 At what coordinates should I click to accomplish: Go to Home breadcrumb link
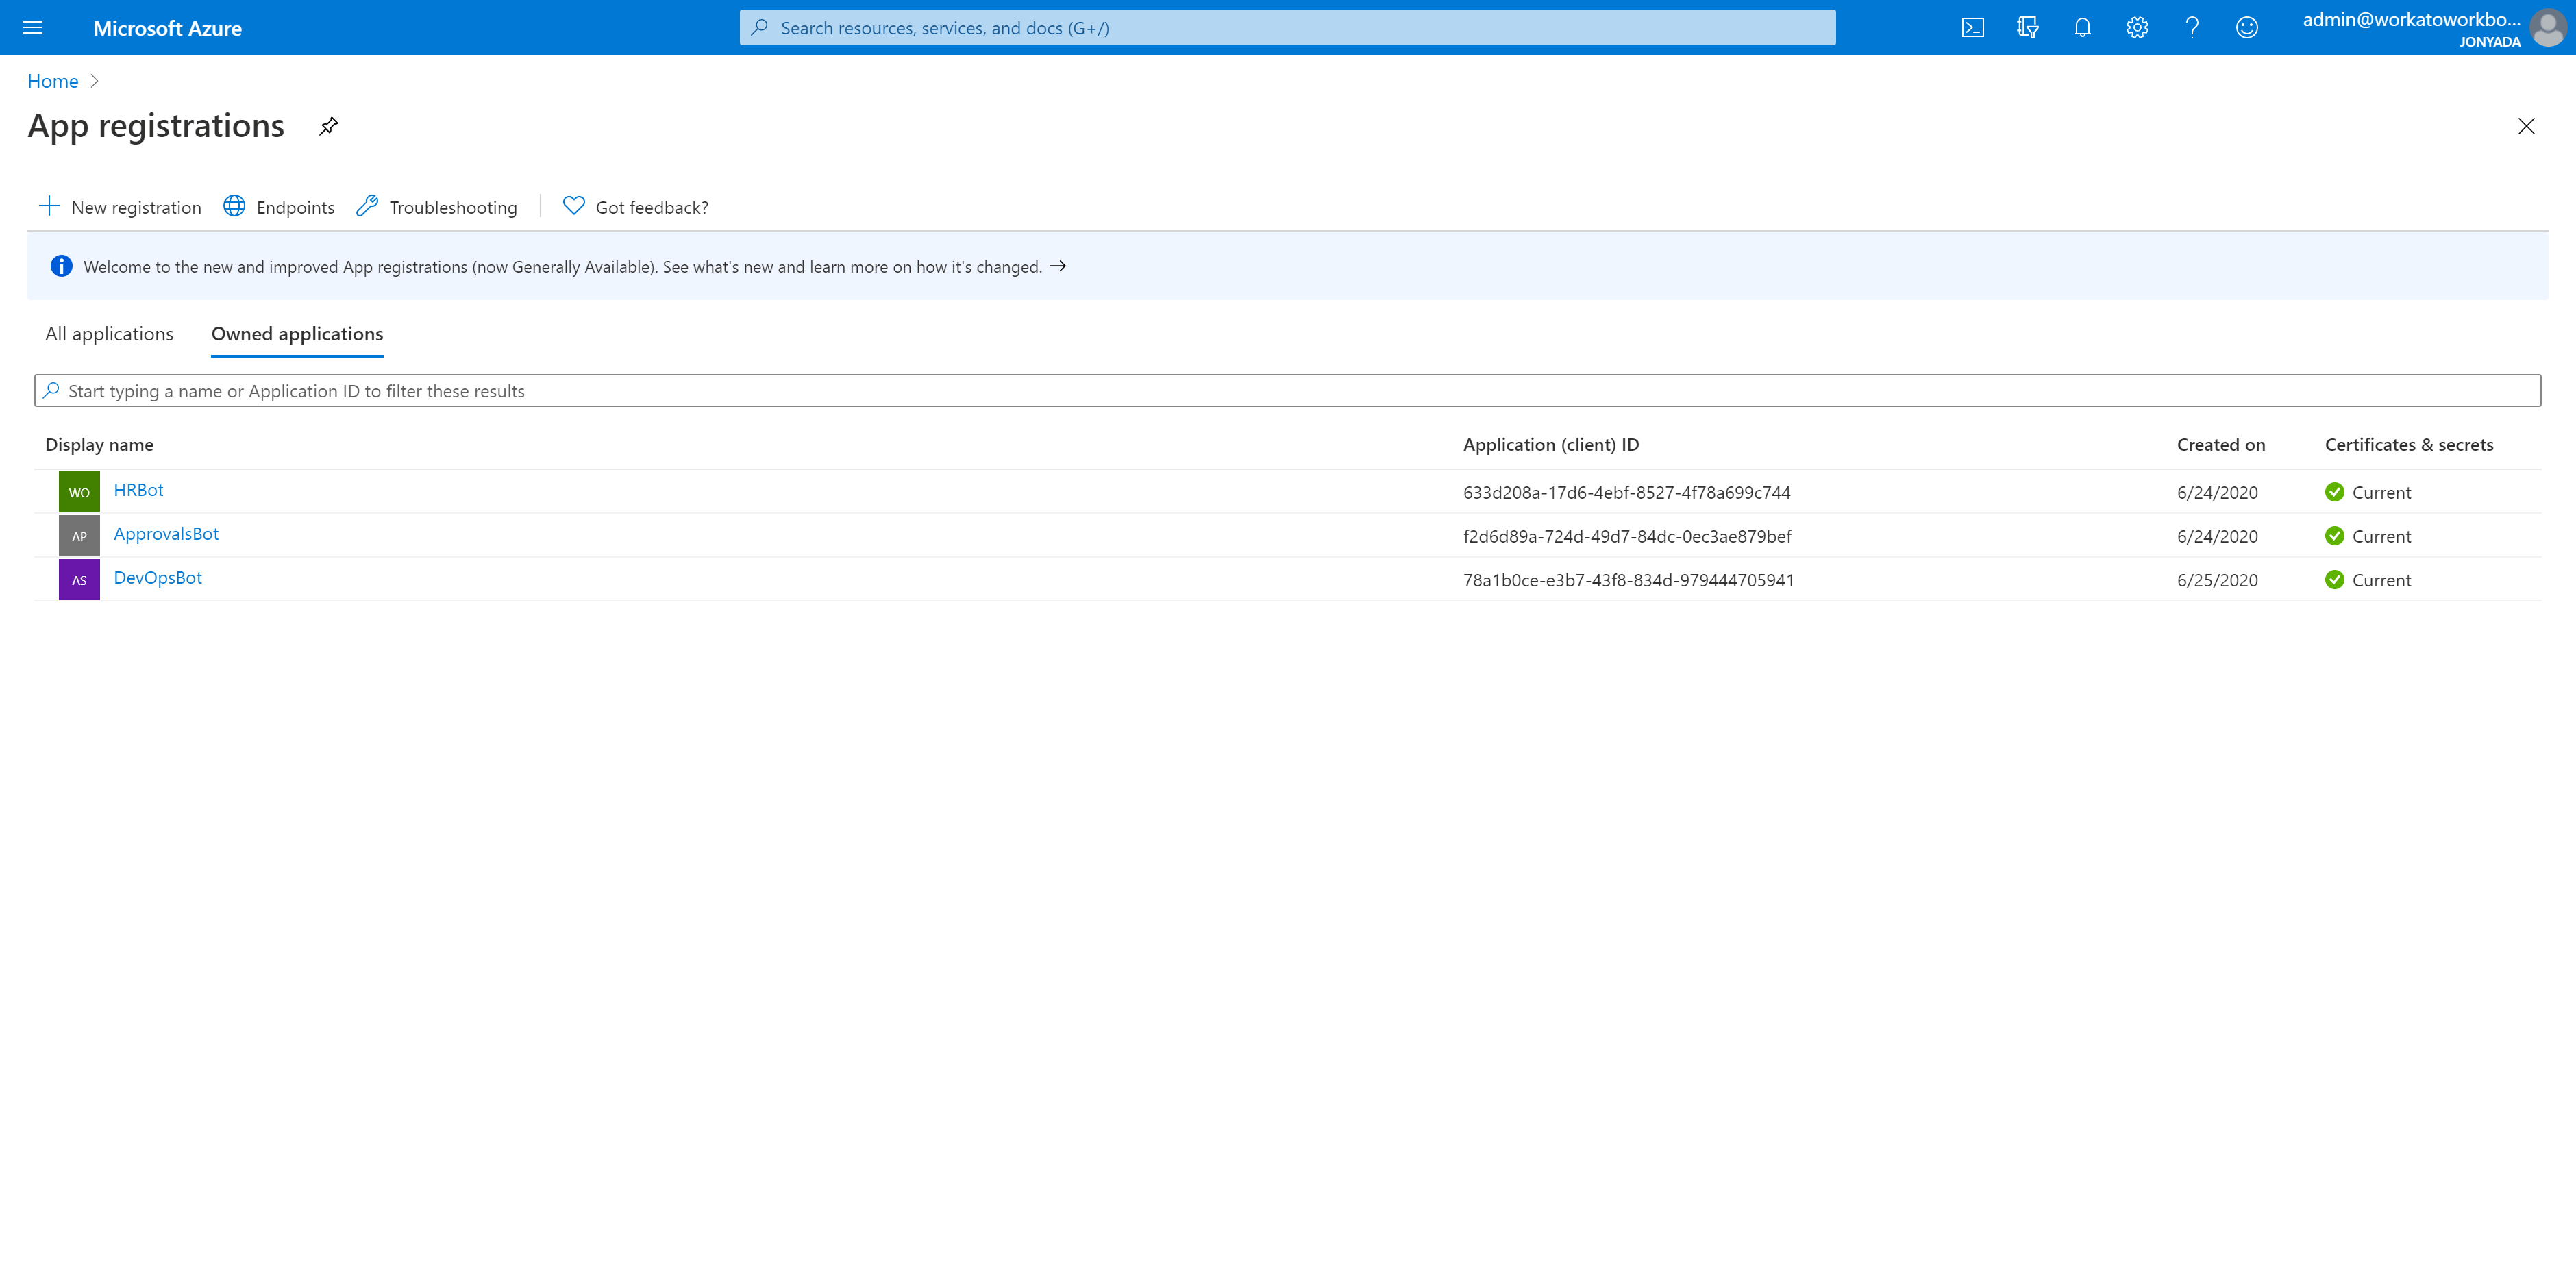click(x=53, y=81)
